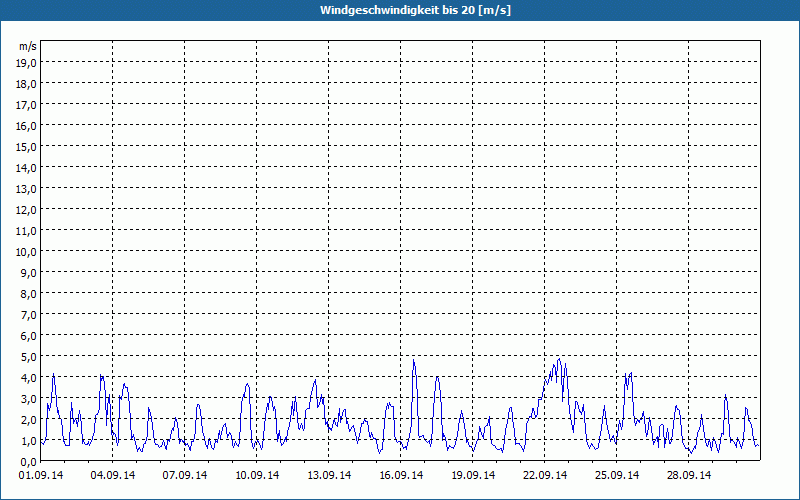
Task: Click the y-axis label 18,0
Action: coord(27,84)
